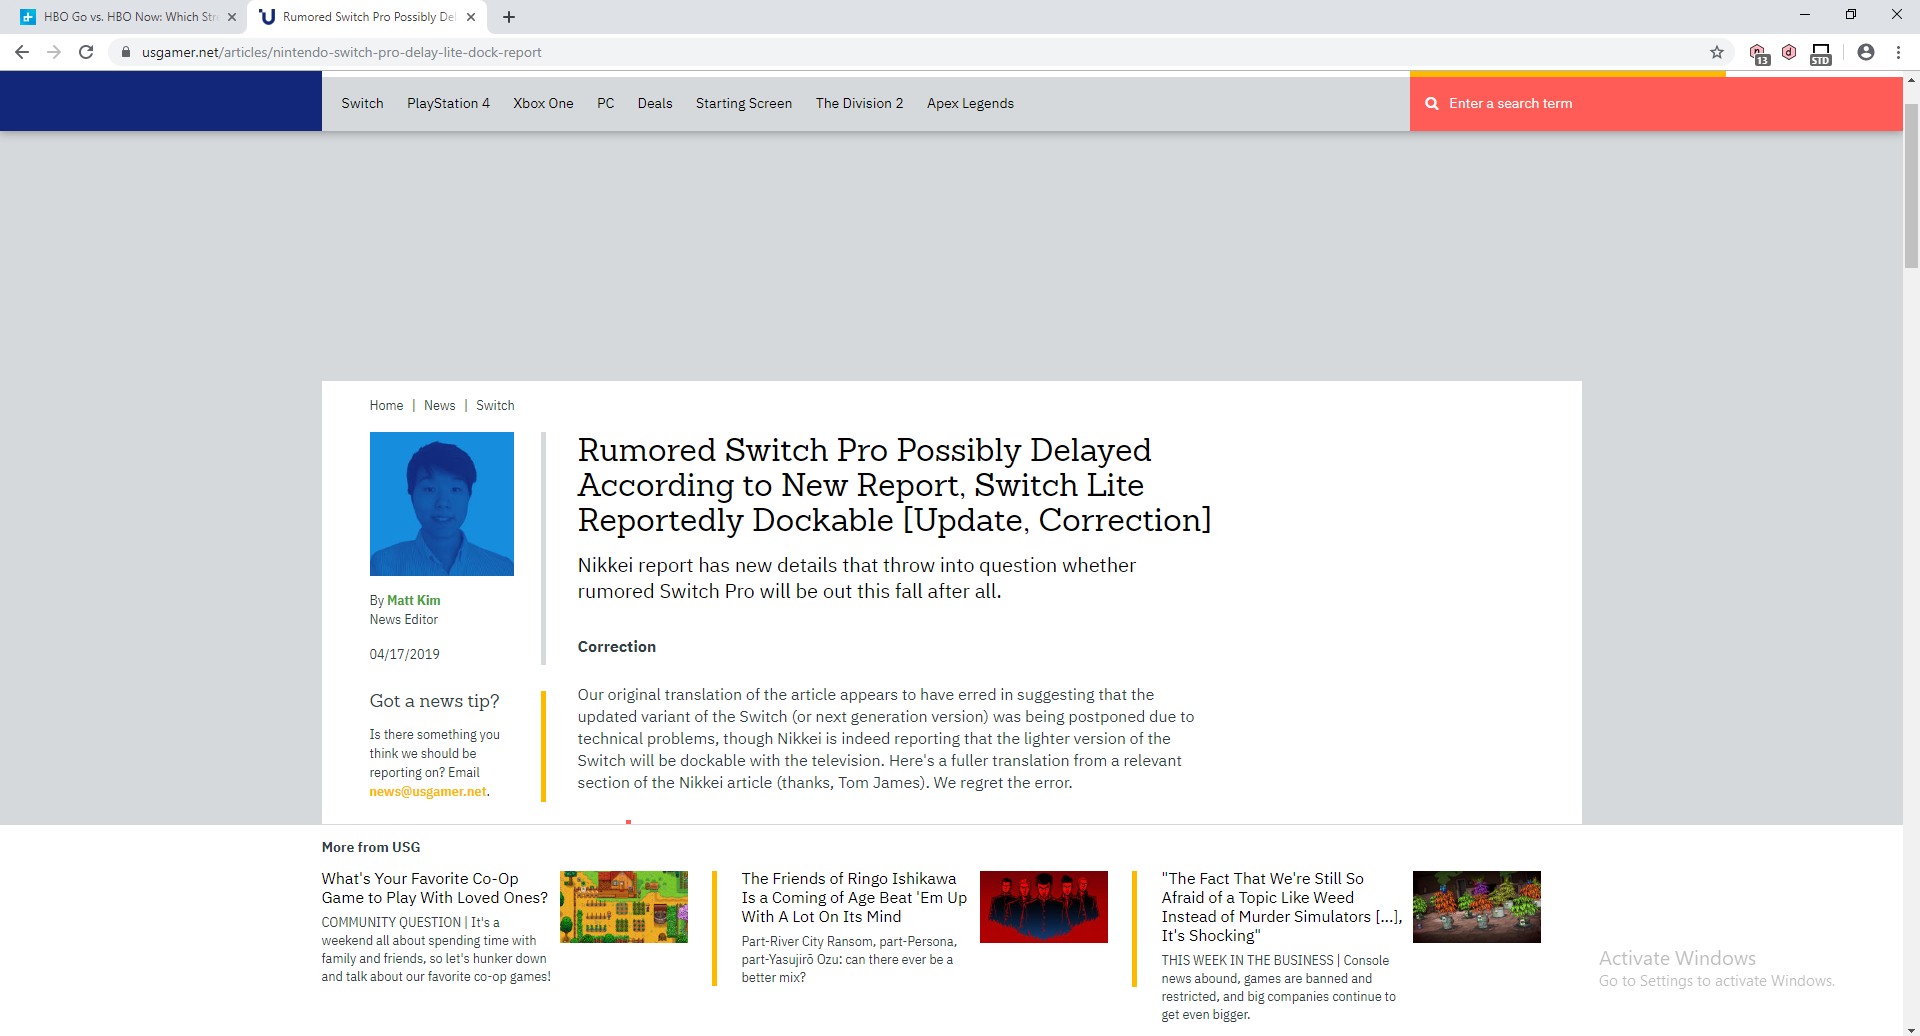The image size is (1920, 1036).
Task: Open the Chrome profile avatar
Action: click(x=1866, y=52)
